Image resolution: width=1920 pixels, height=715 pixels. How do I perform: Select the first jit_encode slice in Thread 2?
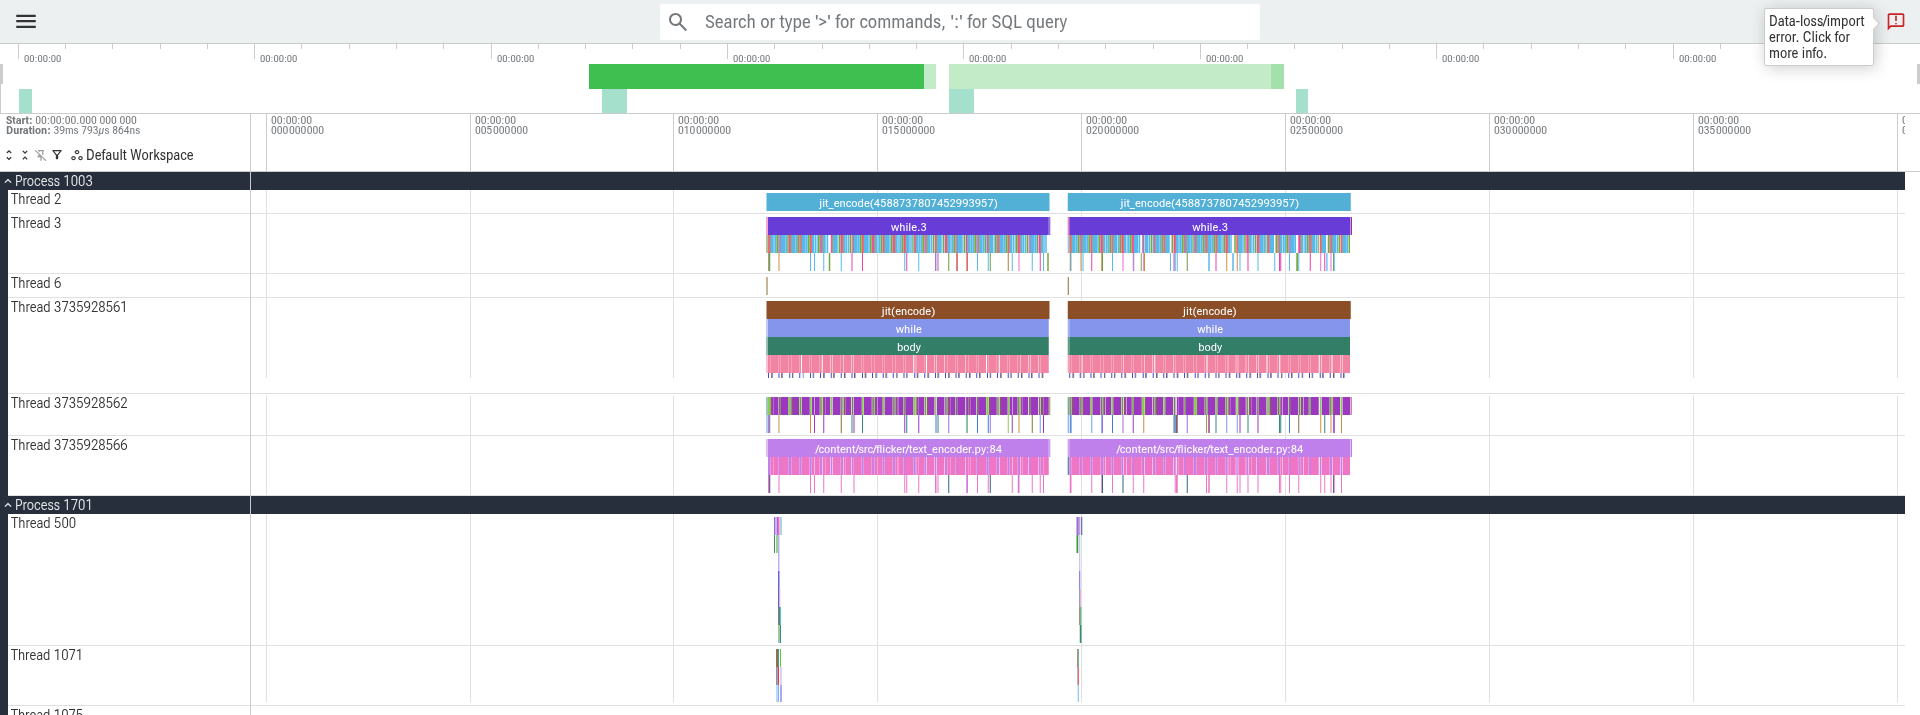(908, 203)
